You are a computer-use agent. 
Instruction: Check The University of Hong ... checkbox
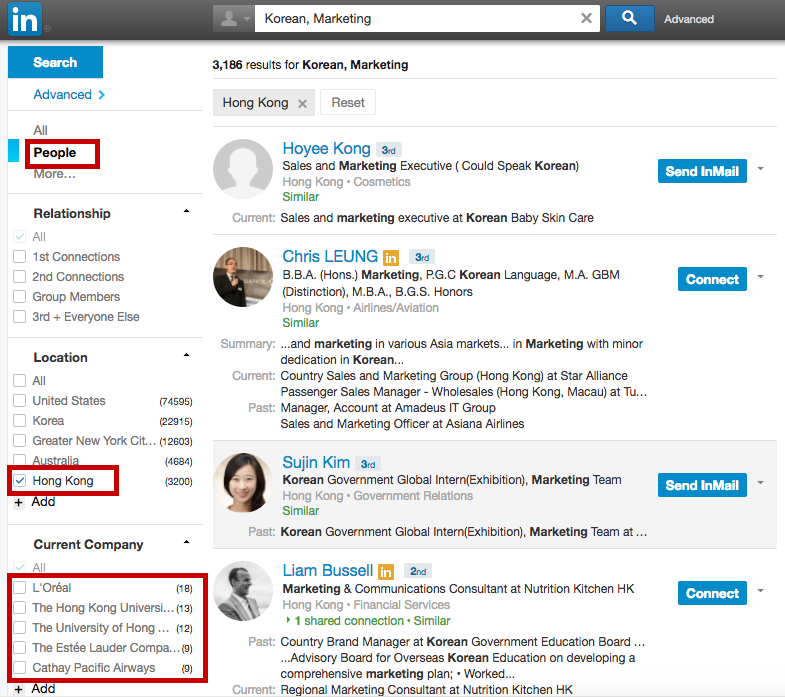pyautogui.click(x=20, y=628)
